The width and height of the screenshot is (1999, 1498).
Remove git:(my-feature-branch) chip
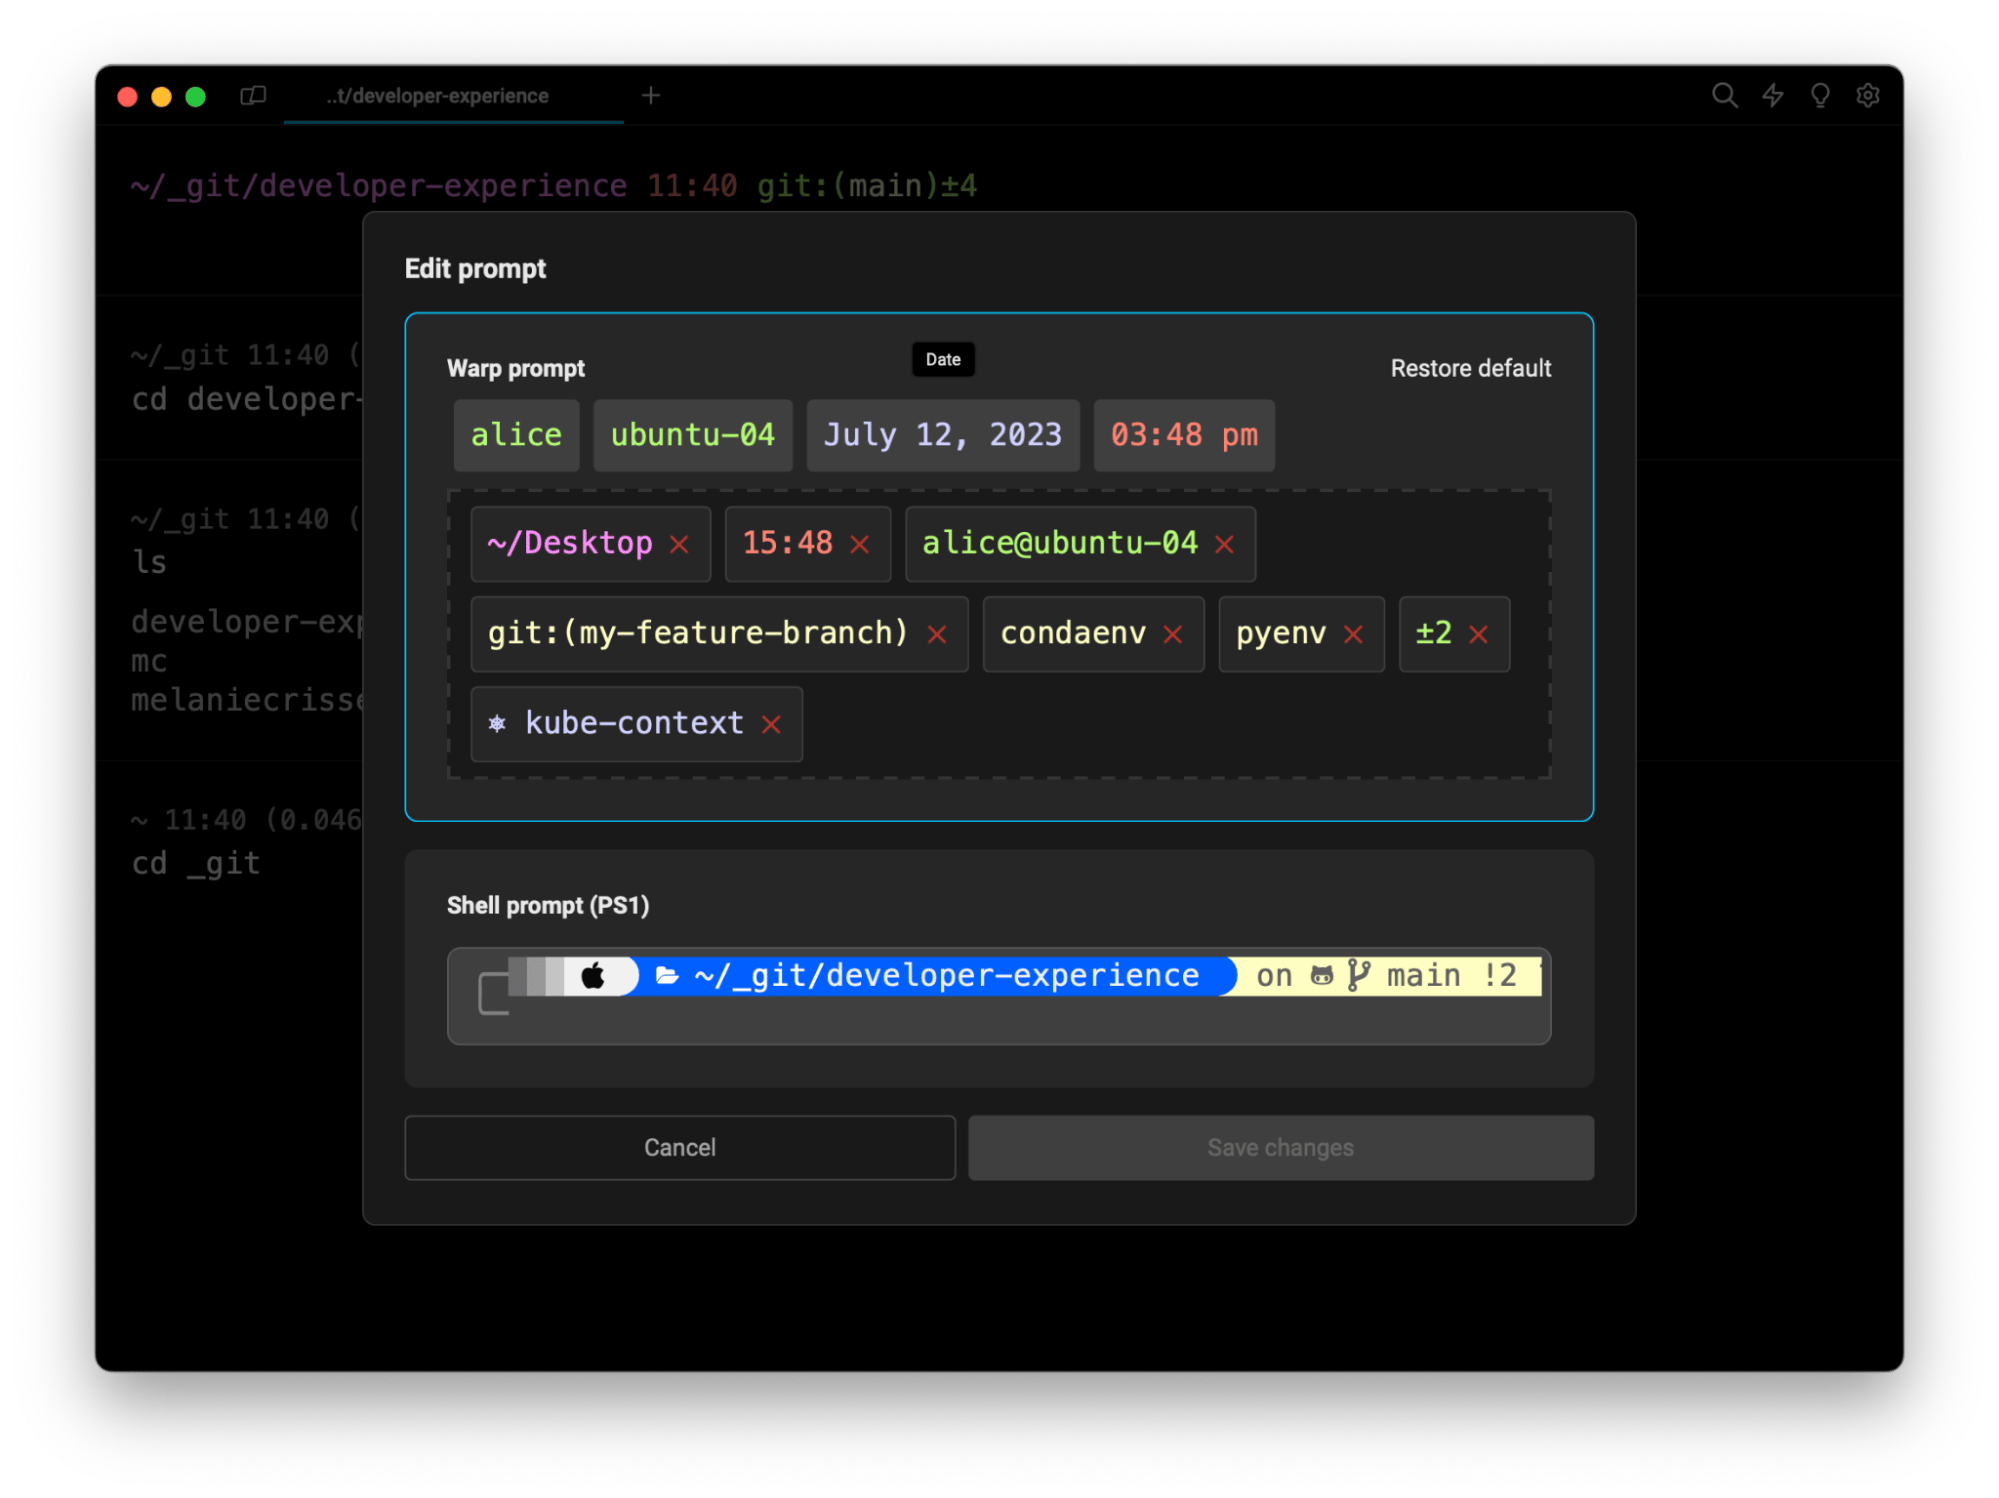(937, 634)
